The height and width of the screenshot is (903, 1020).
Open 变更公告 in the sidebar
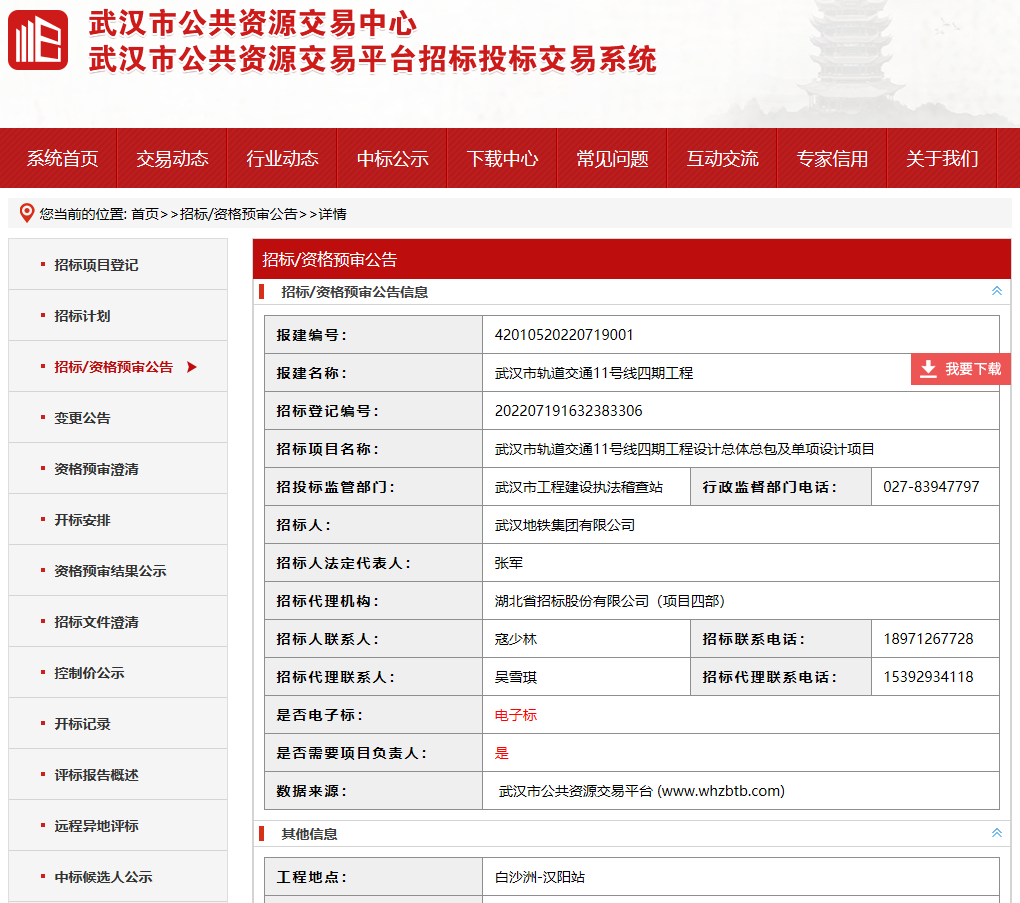point(82,418)
